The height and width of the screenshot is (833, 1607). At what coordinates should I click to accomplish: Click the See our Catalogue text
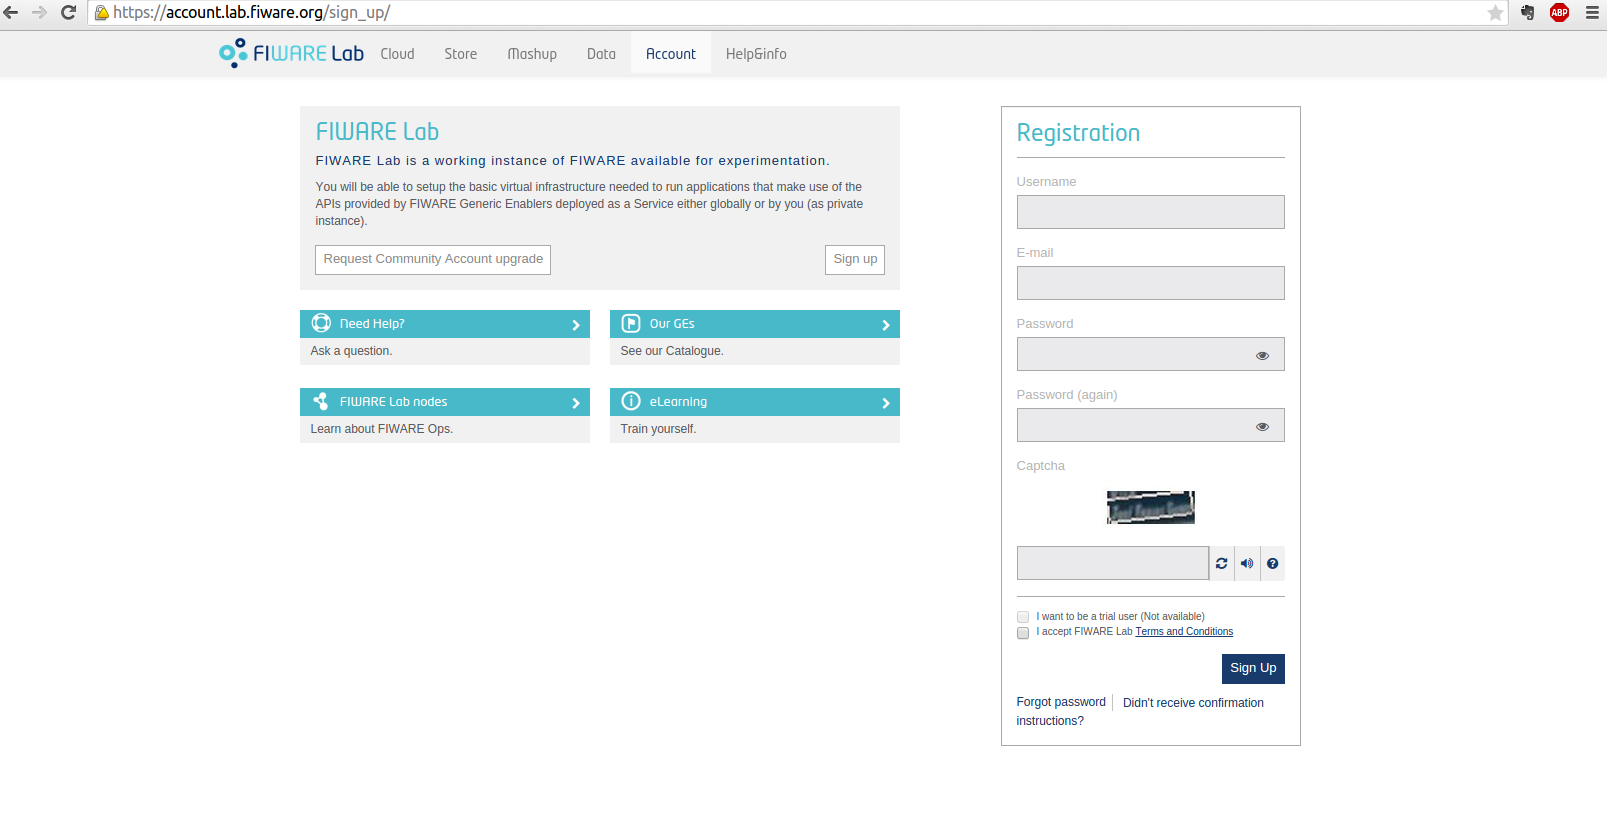tap(672, 351)
